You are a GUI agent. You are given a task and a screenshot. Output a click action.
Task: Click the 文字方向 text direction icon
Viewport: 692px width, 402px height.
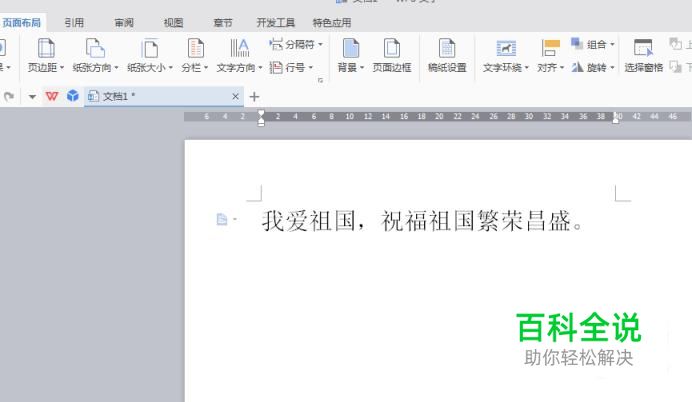(240, 48)
